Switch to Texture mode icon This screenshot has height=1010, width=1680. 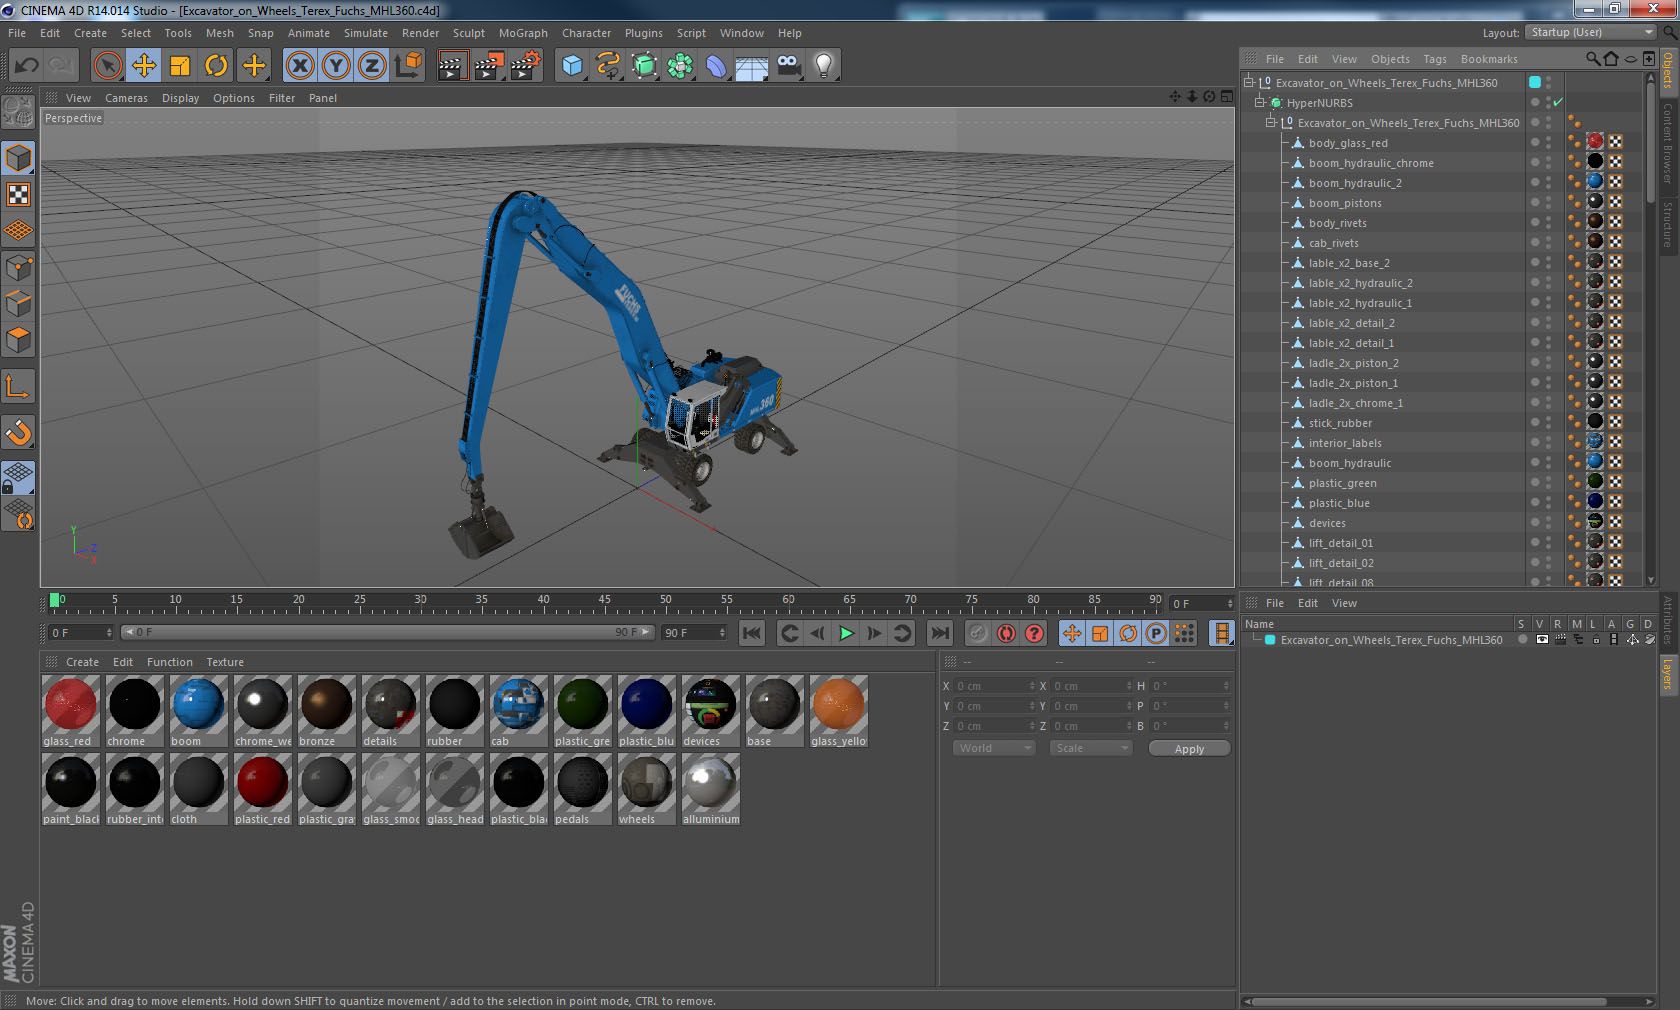click(18, 194)
